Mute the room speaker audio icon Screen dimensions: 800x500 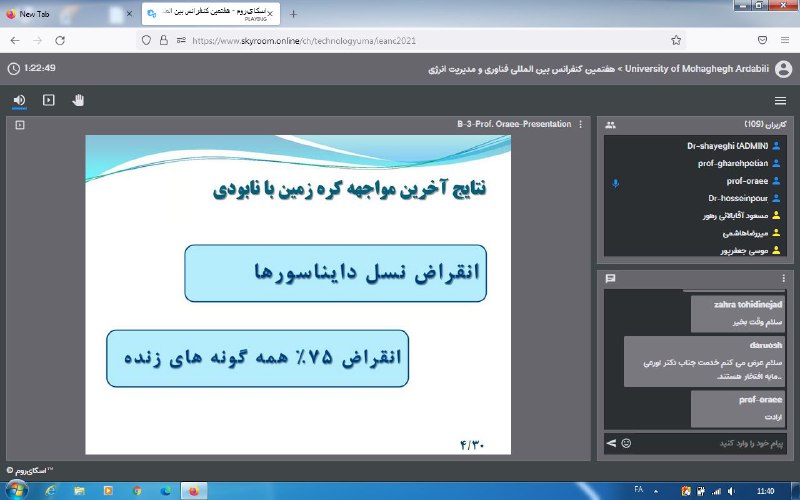pos(19,100)
